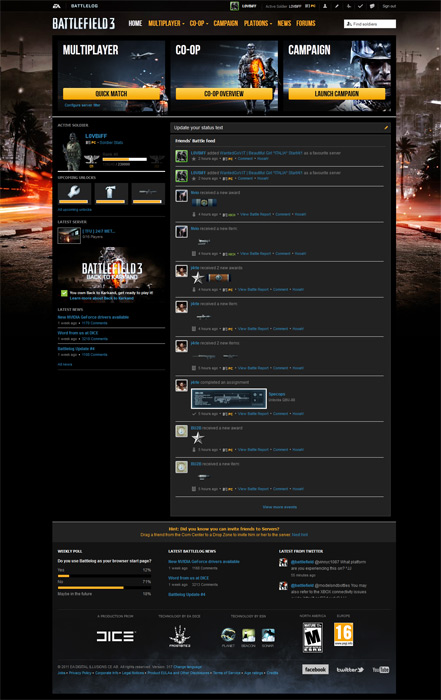Click the Change language footer link
The image size is (441, 700).
click(187, 667)
